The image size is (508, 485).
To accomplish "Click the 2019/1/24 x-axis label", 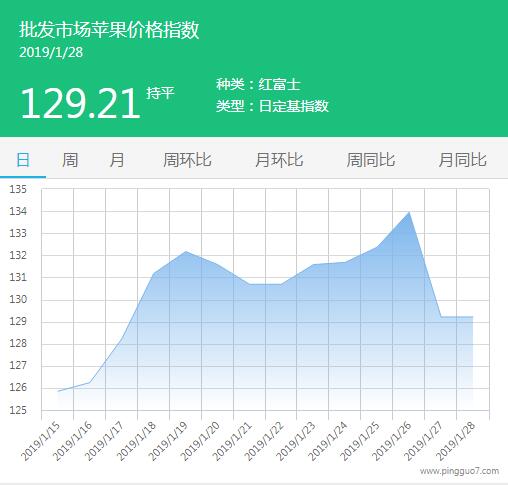I will click(x=328, y=441).
